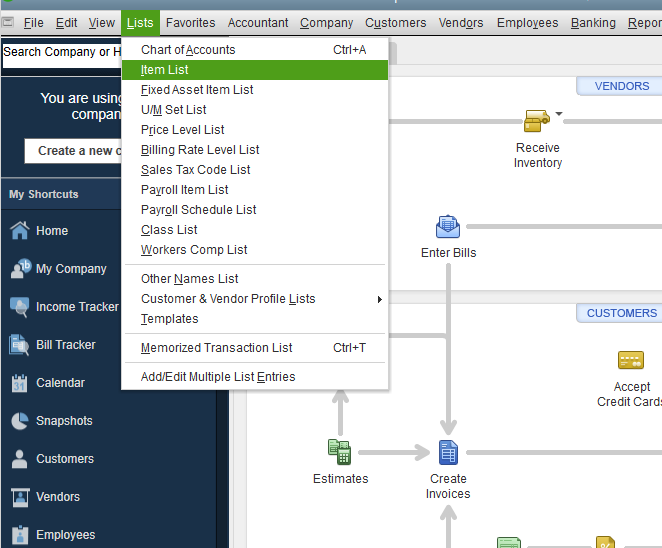Open the Favorites menu
The width and height of the screenshot is (662, 548).
pyautogui.click(x=190, y=22)
